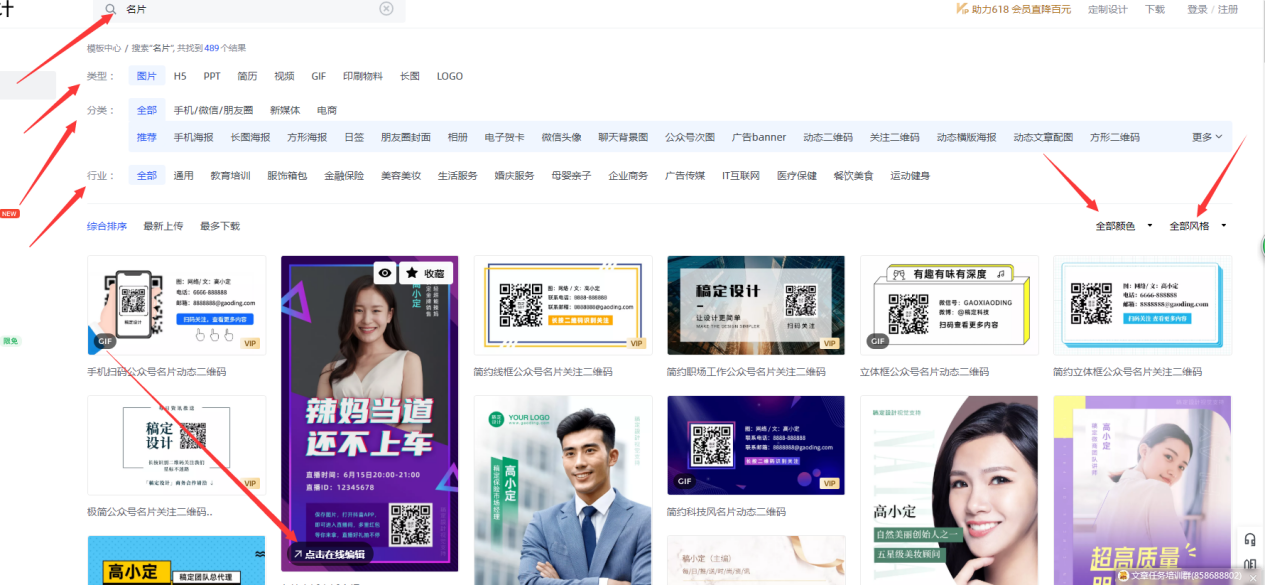This screenshot has height=585, width=1265.
Task: Select the 图片 type tab
Action: (x=146, y=76)
